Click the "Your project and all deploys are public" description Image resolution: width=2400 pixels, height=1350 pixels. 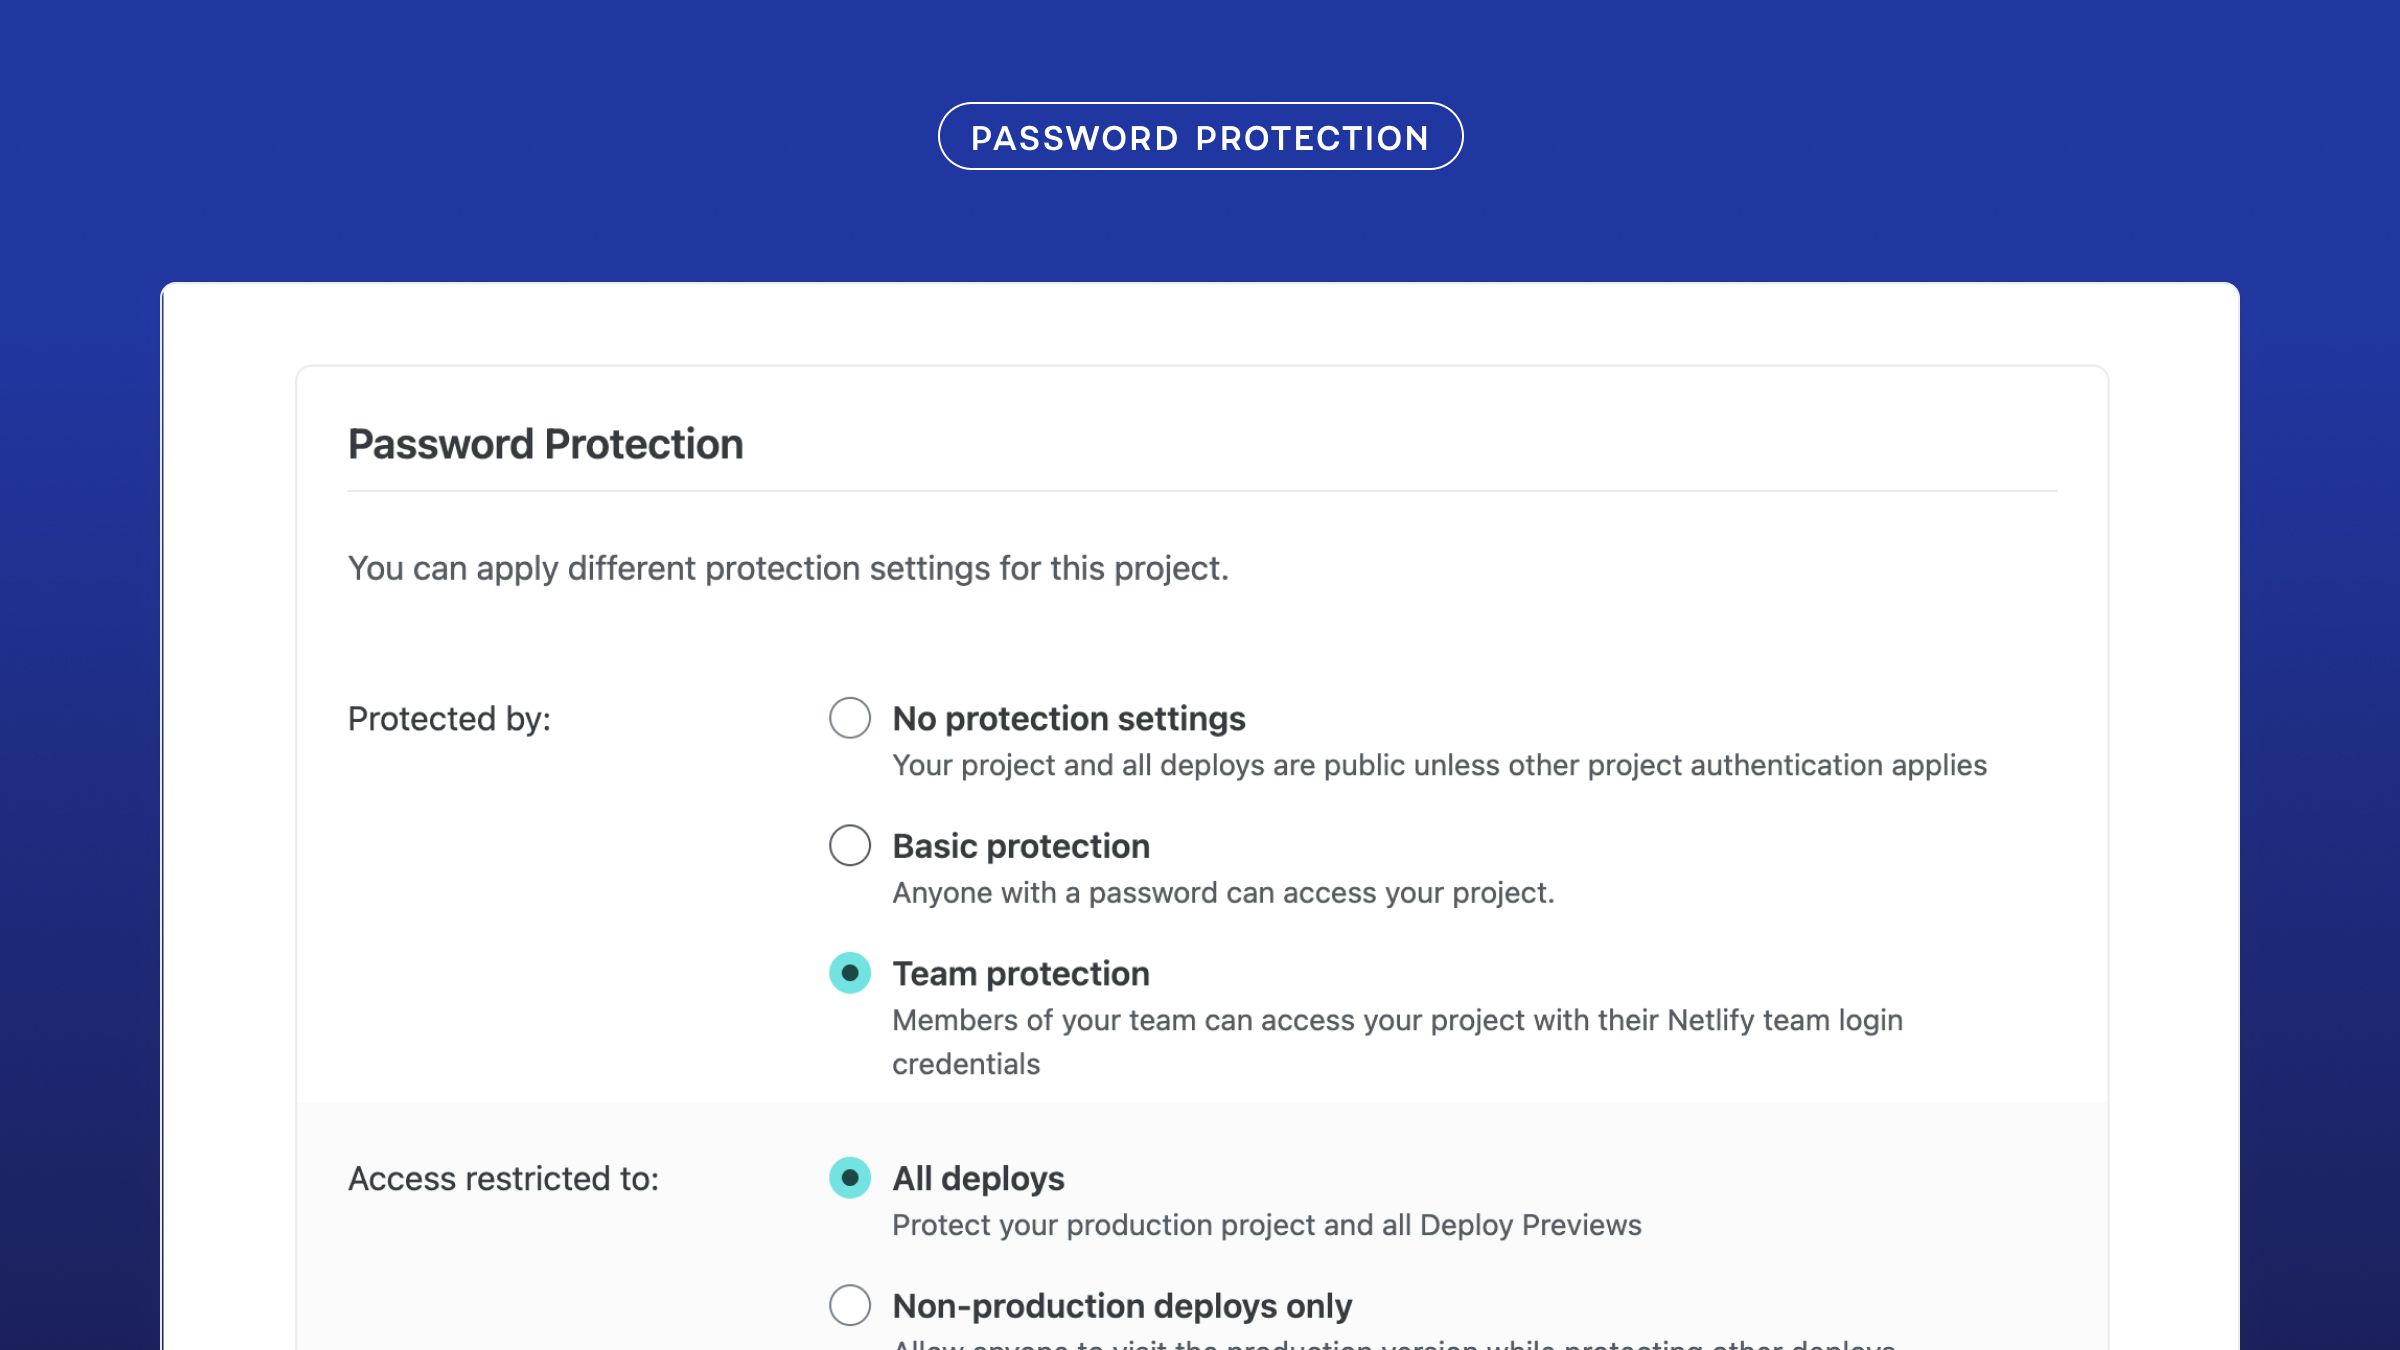1438,765
